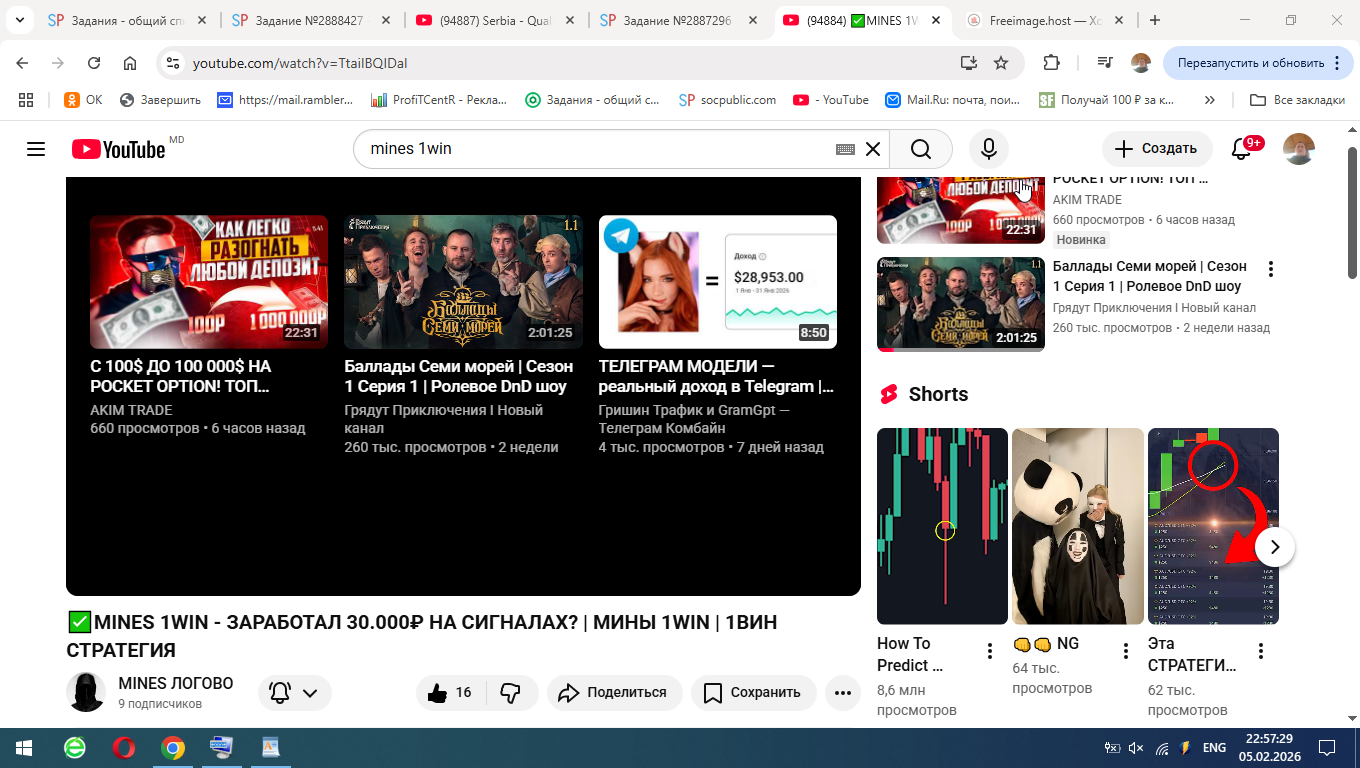This screenshot has width=1360, height=768.
Task: Clear the search field with X icon
Action: tap(873, 149)
